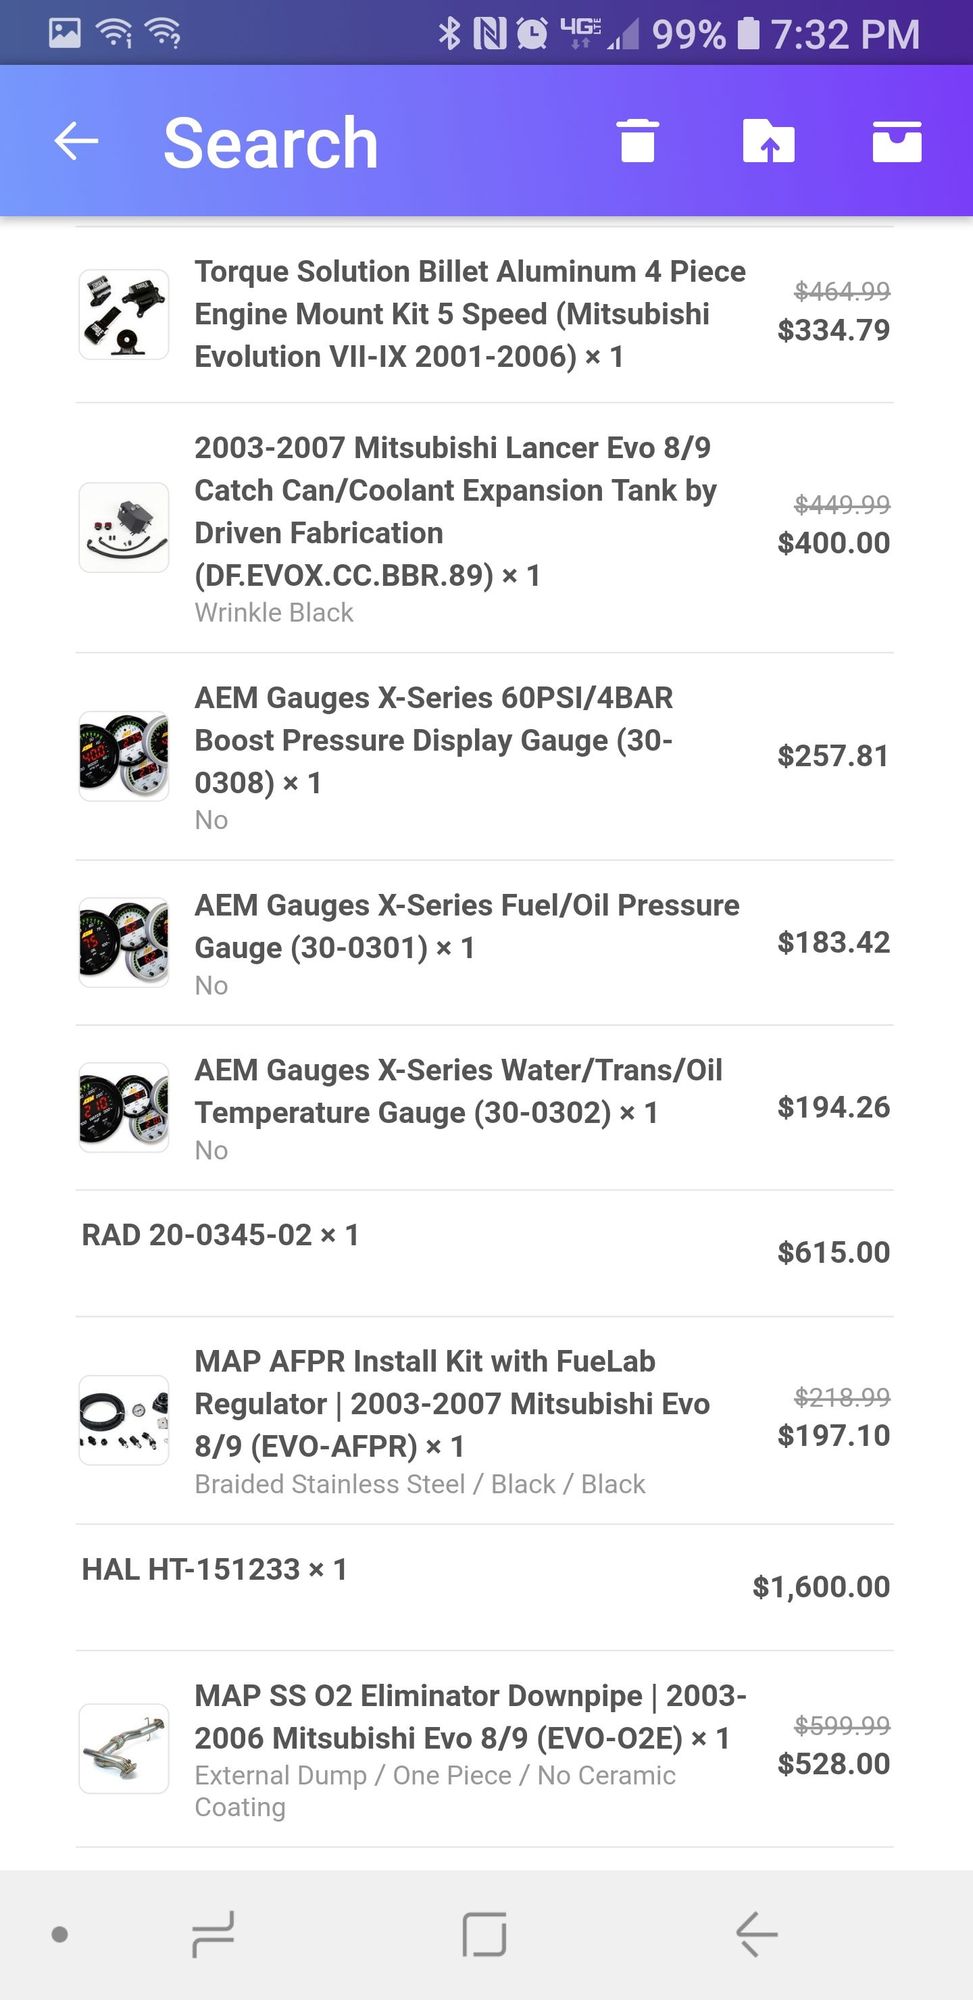This screenshot has height=2000, width=973.
Task: Open the MAP downpipe product thumbnail
Action: coord(124,1748)
